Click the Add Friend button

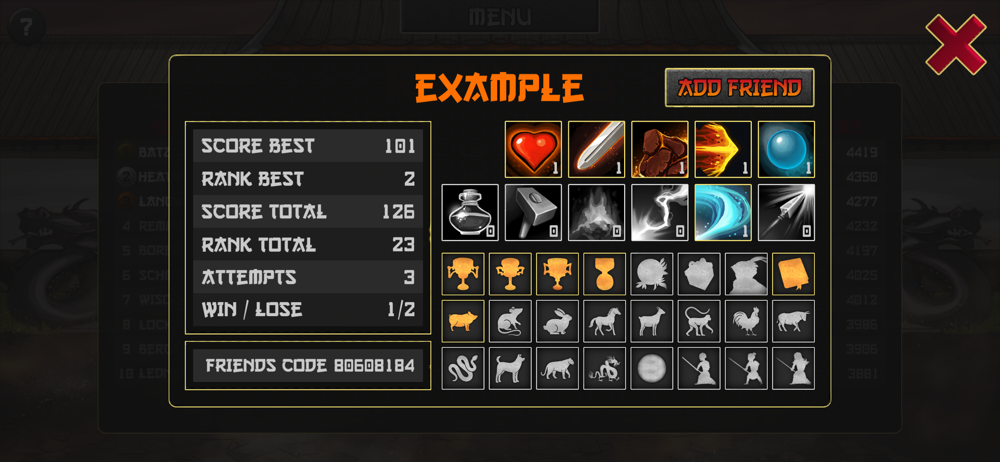point(740,87)
